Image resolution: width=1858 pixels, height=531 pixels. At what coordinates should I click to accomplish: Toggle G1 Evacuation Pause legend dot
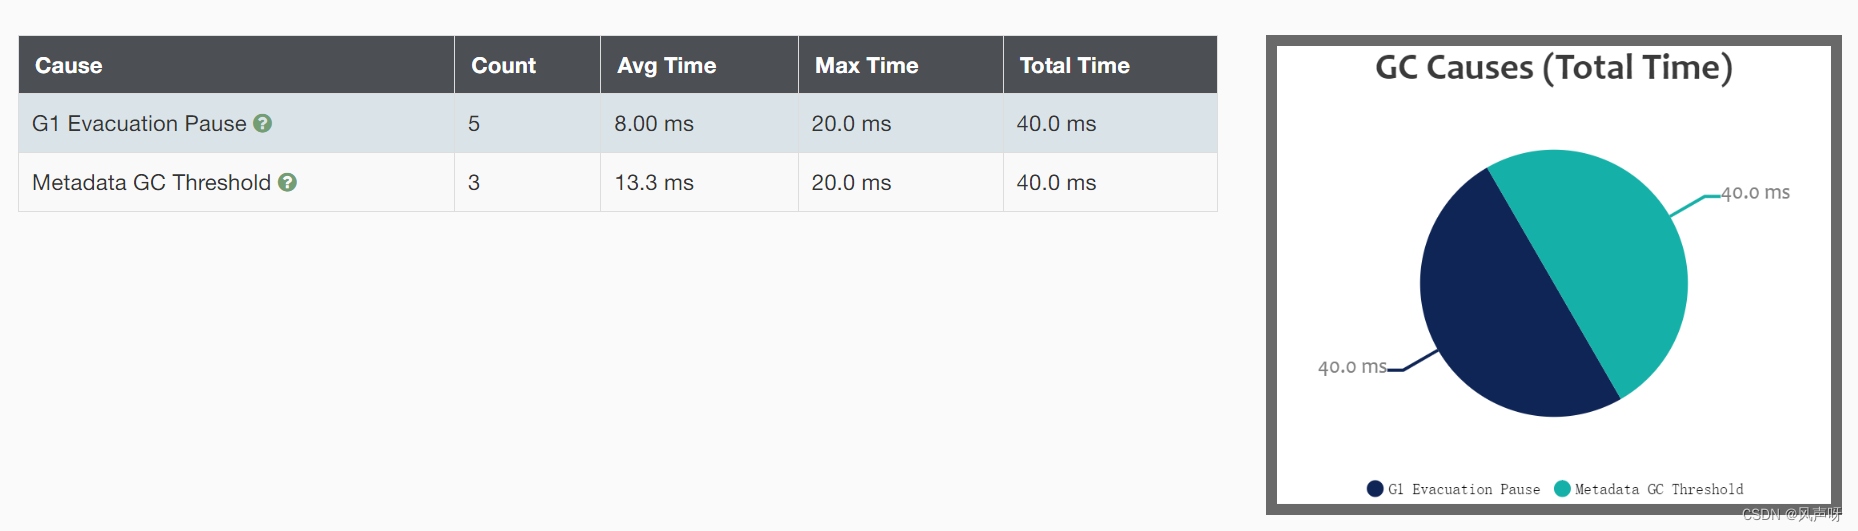(1375, 489)
